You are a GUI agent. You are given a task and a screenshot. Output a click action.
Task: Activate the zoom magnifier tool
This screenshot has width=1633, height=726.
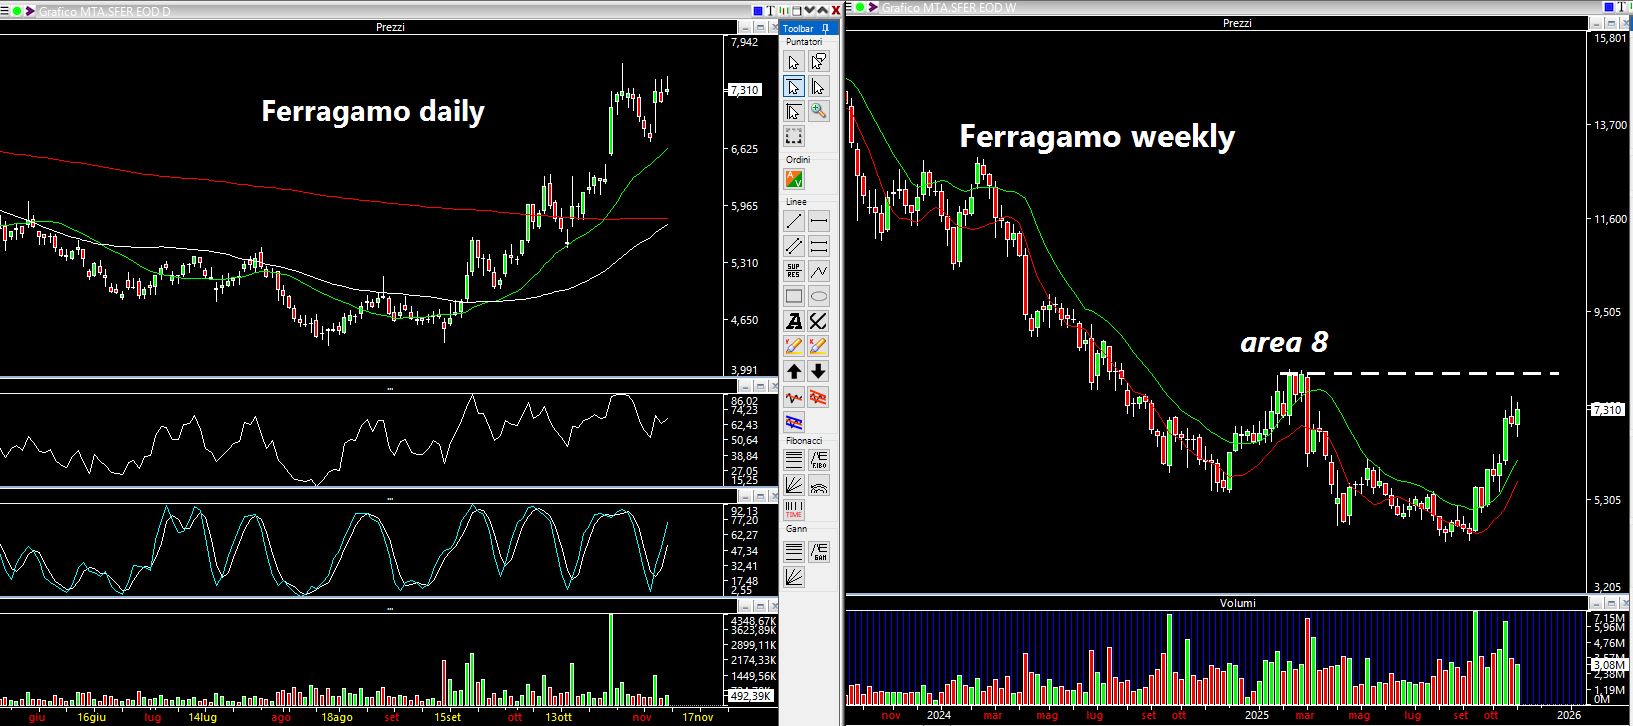[x=819, y=111]
